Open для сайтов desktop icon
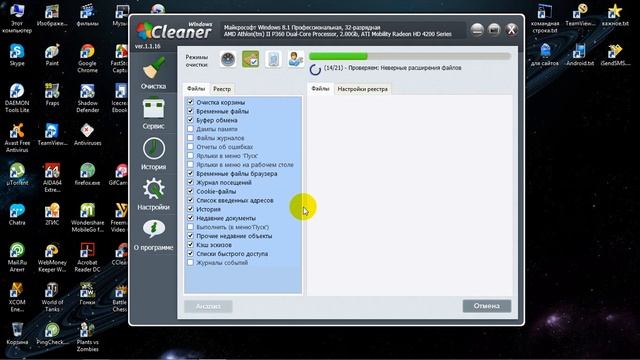This screenshot has width=640, height=360. pos(544,55)
